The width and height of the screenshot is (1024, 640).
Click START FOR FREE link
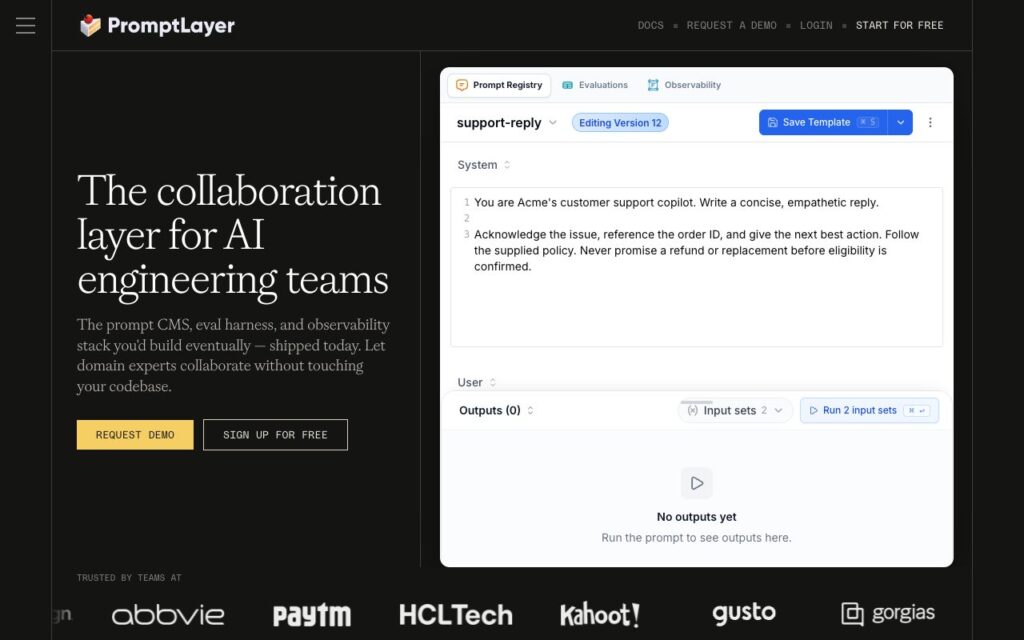click(899, 25)
